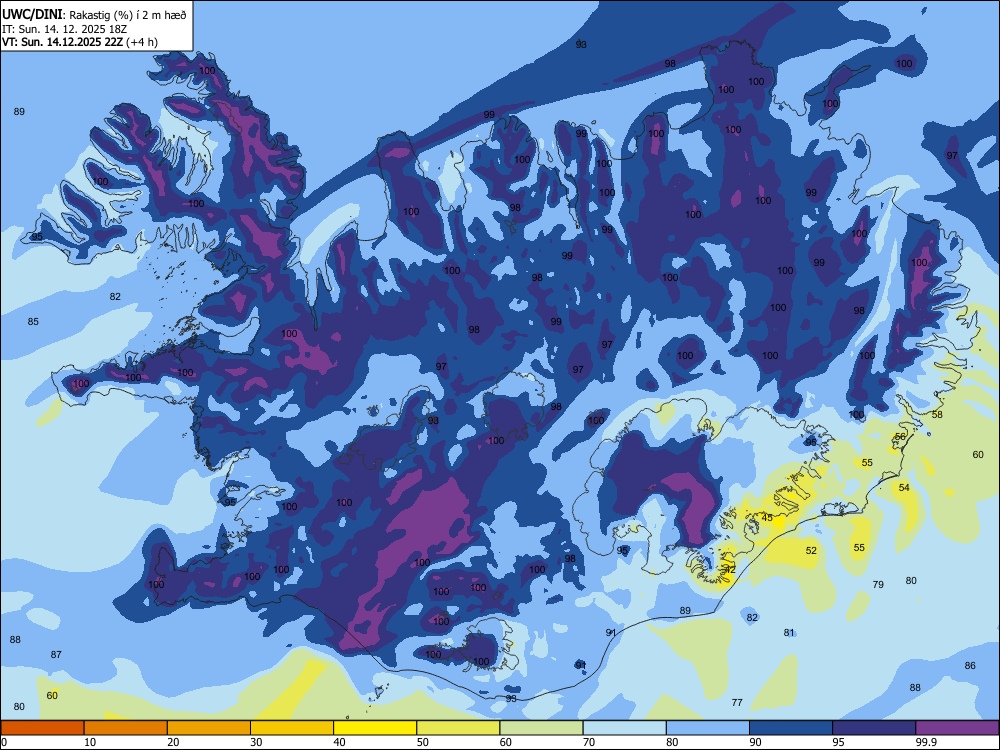Image resolution: width=1000 pixels, height=750 pixels.
Task: Select the amber 30–40 legend swatch
Action: [x=292, y=728]
